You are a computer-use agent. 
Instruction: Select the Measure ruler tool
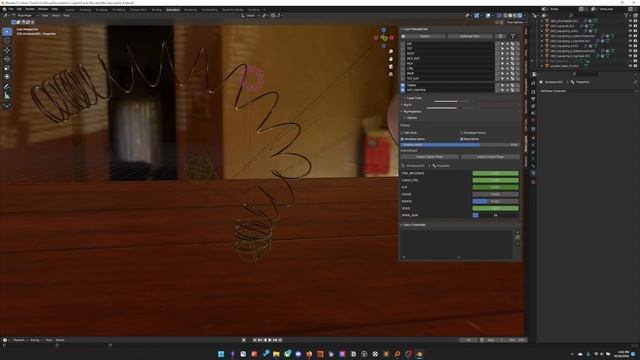7,96
